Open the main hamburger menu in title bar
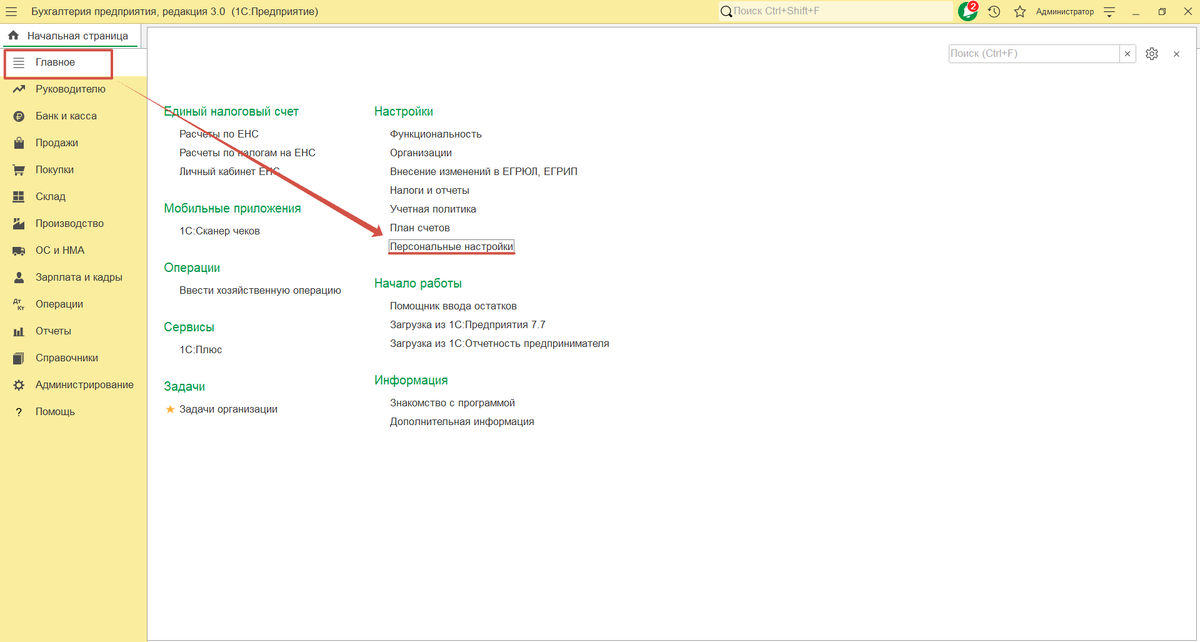This screenshot has width=1200, height=642. pyautogui.click(x=12, y=11)
